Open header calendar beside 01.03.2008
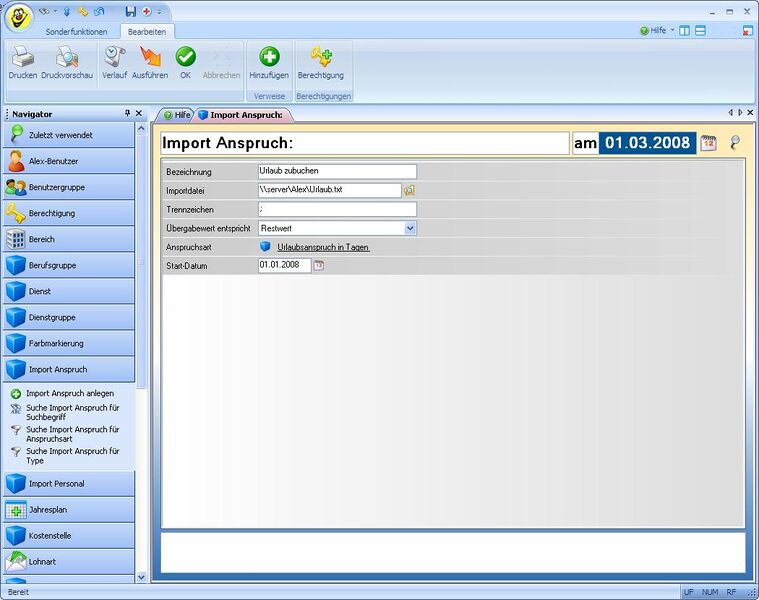The width and height of the screenshot is (759, 600). coord(708,143)
